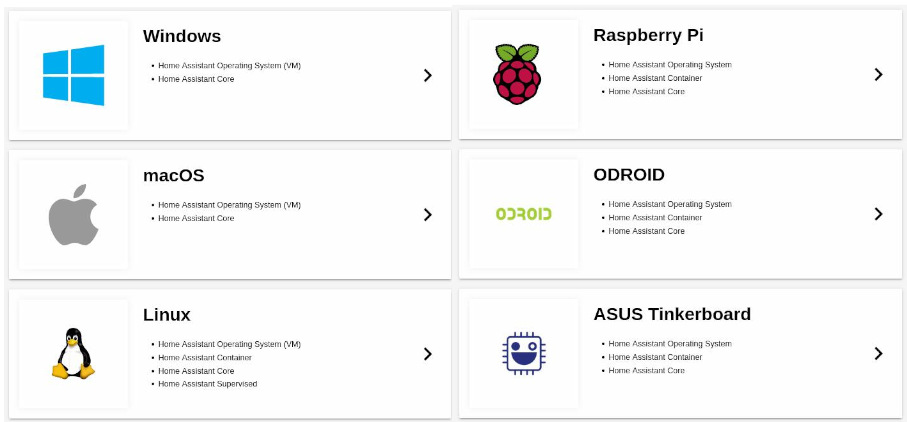907x422 pixels.
Task: Click the macOS title text
Action: pyautogui.click(x=174, y=175)
